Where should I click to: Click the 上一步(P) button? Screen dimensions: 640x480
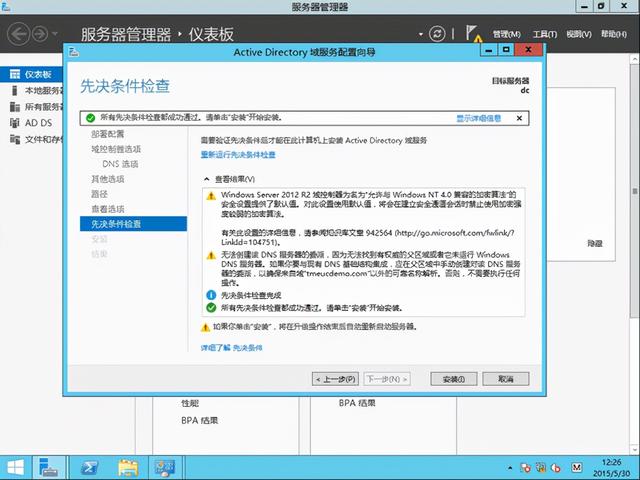click(336, 379)
